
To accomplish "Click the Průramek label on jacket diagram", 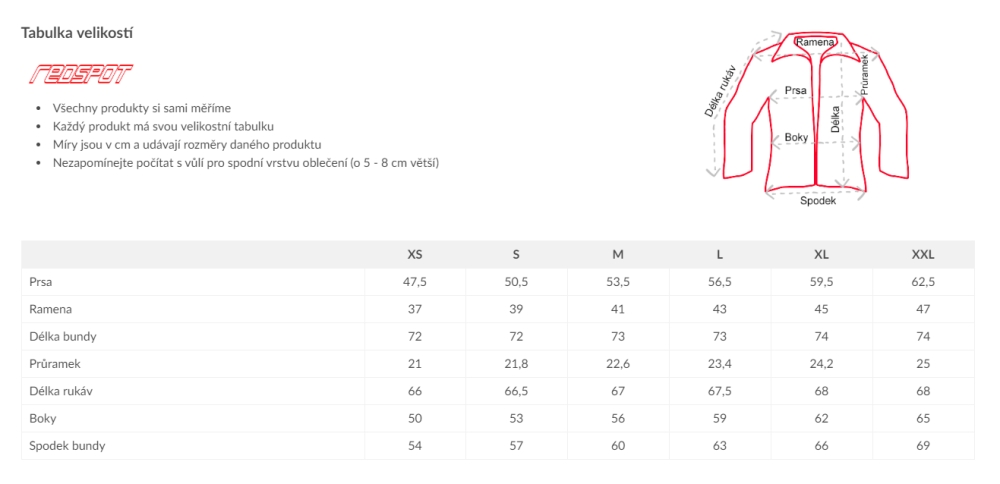I will 865,75.
